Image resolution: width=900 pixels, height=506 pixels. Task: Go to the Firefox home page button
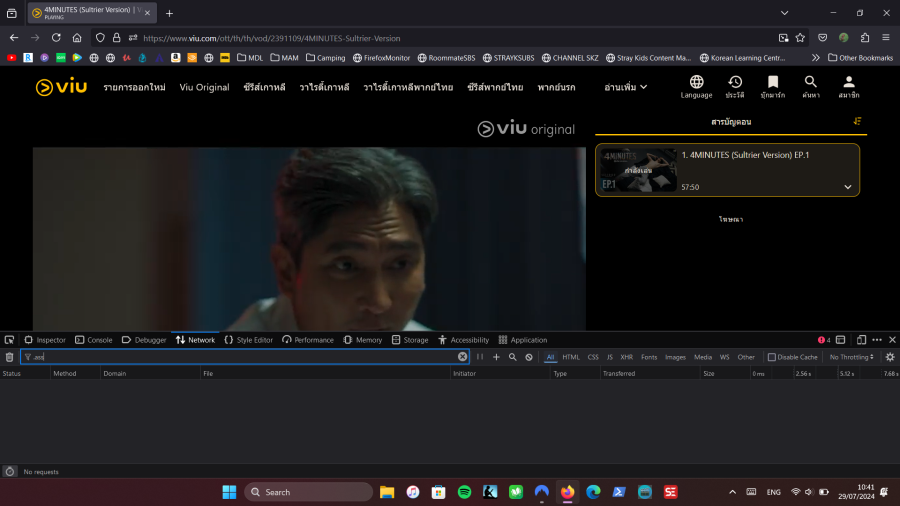tap(76, 38)
